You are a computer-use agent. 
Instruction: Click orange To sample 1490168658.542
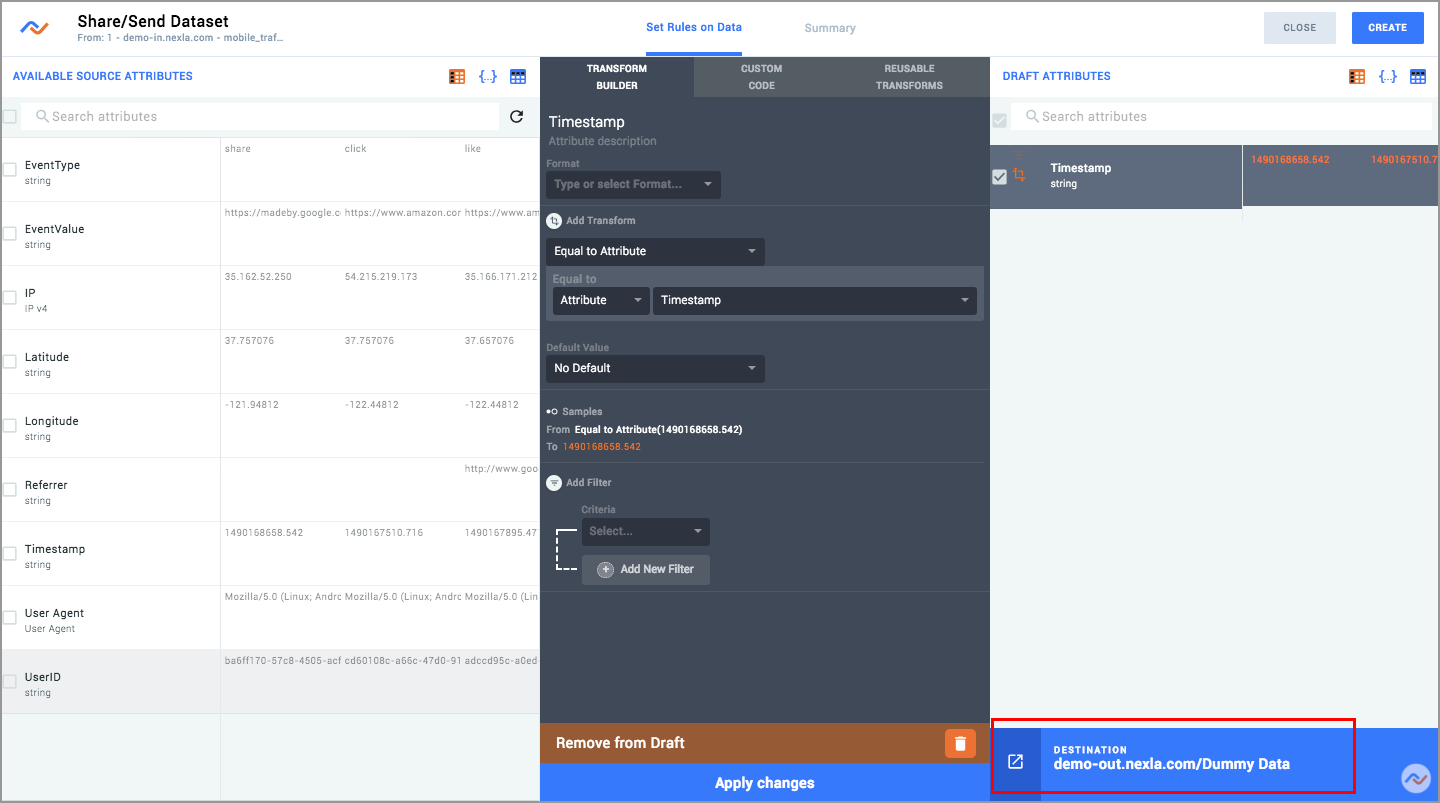602,446
